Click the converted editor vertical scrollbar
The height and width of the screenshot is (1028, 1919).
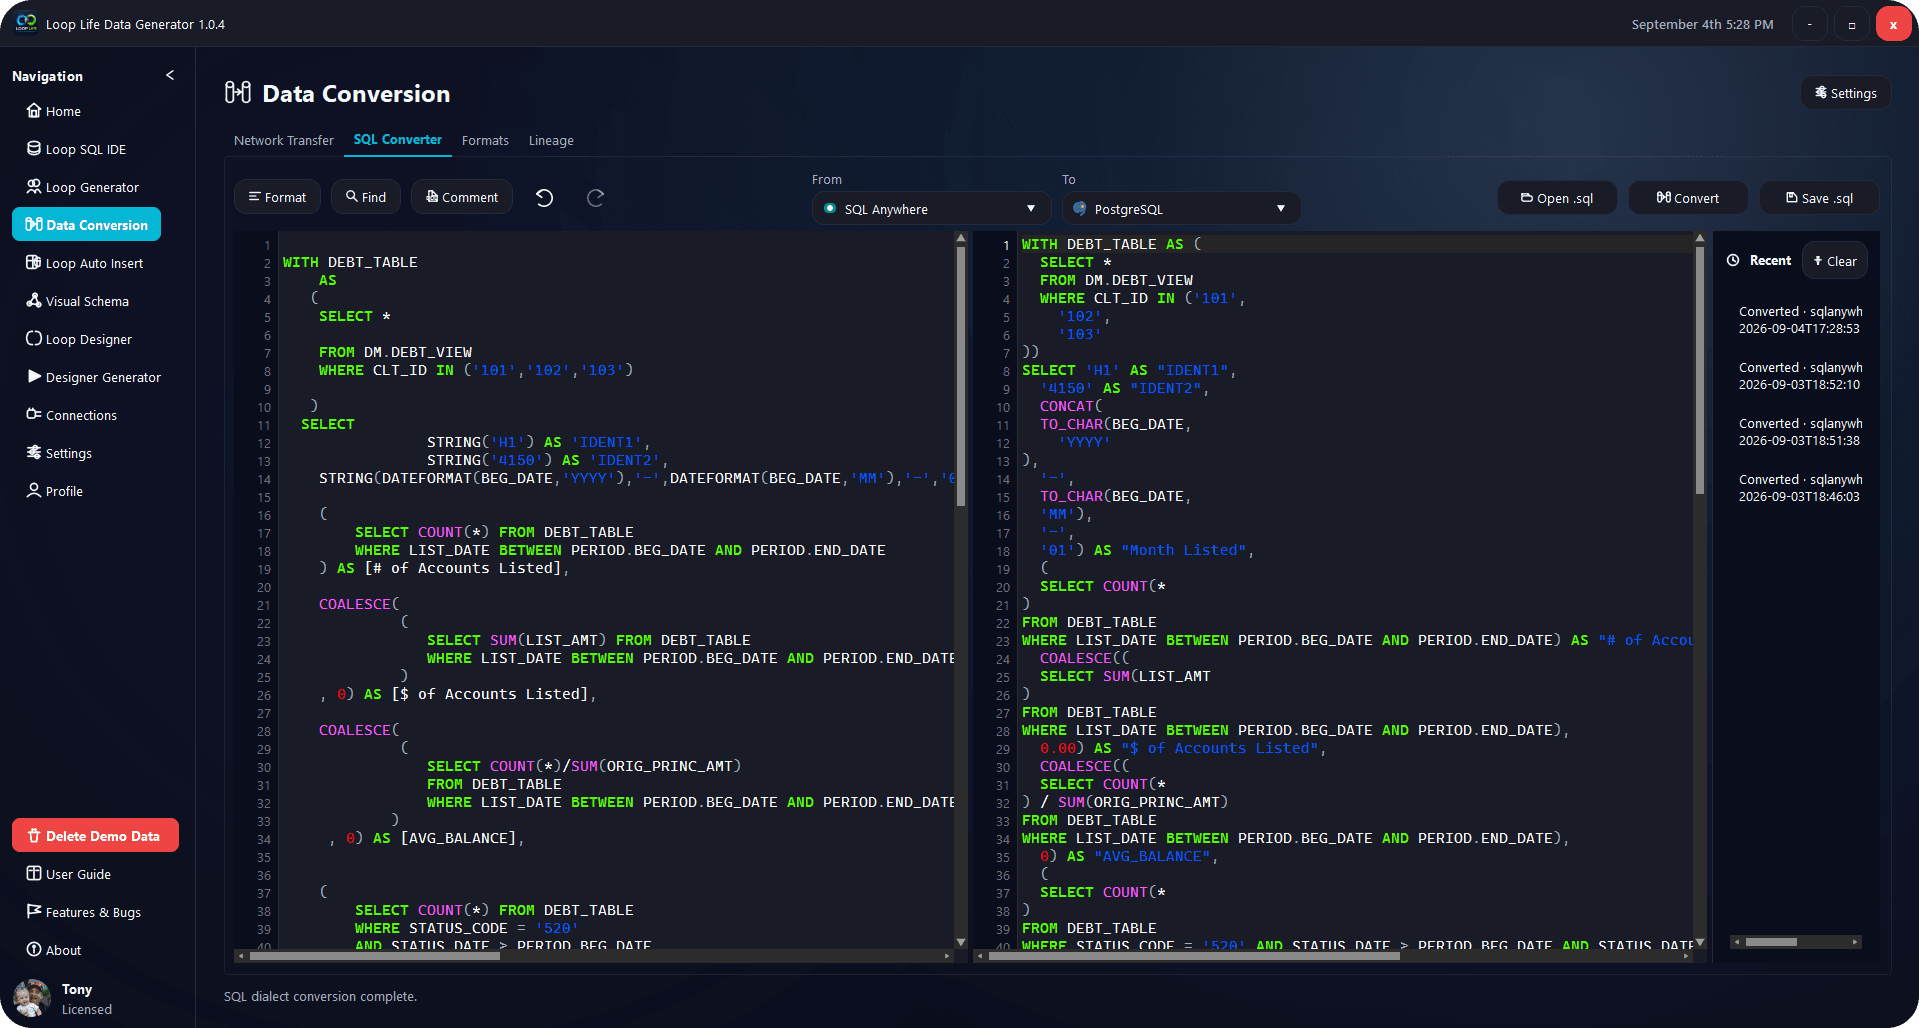pos(1699,370)
